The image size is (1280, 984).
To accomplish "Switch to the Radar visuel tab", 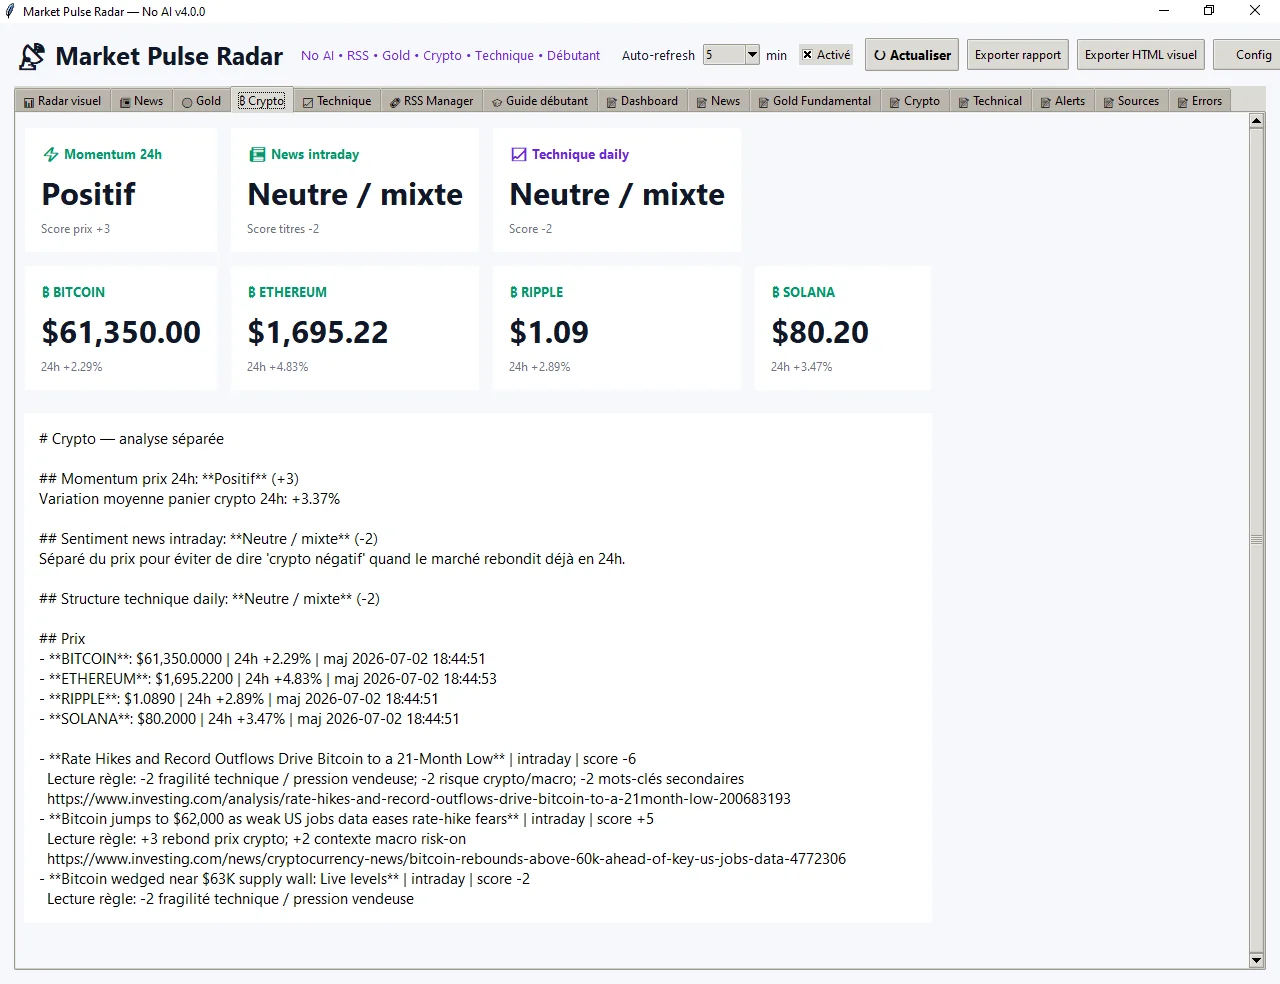I will pos(62,101).
